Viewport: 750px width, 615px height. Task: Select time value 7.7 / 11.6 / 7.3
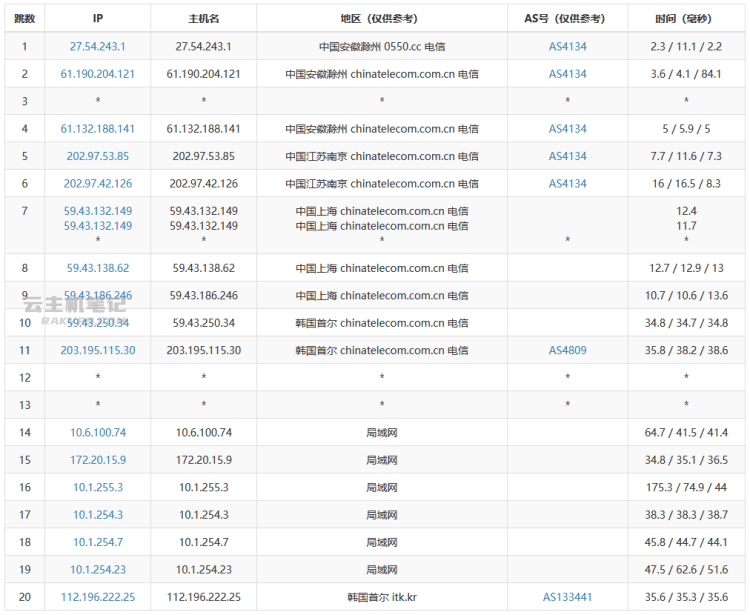(x=686, y=156)
